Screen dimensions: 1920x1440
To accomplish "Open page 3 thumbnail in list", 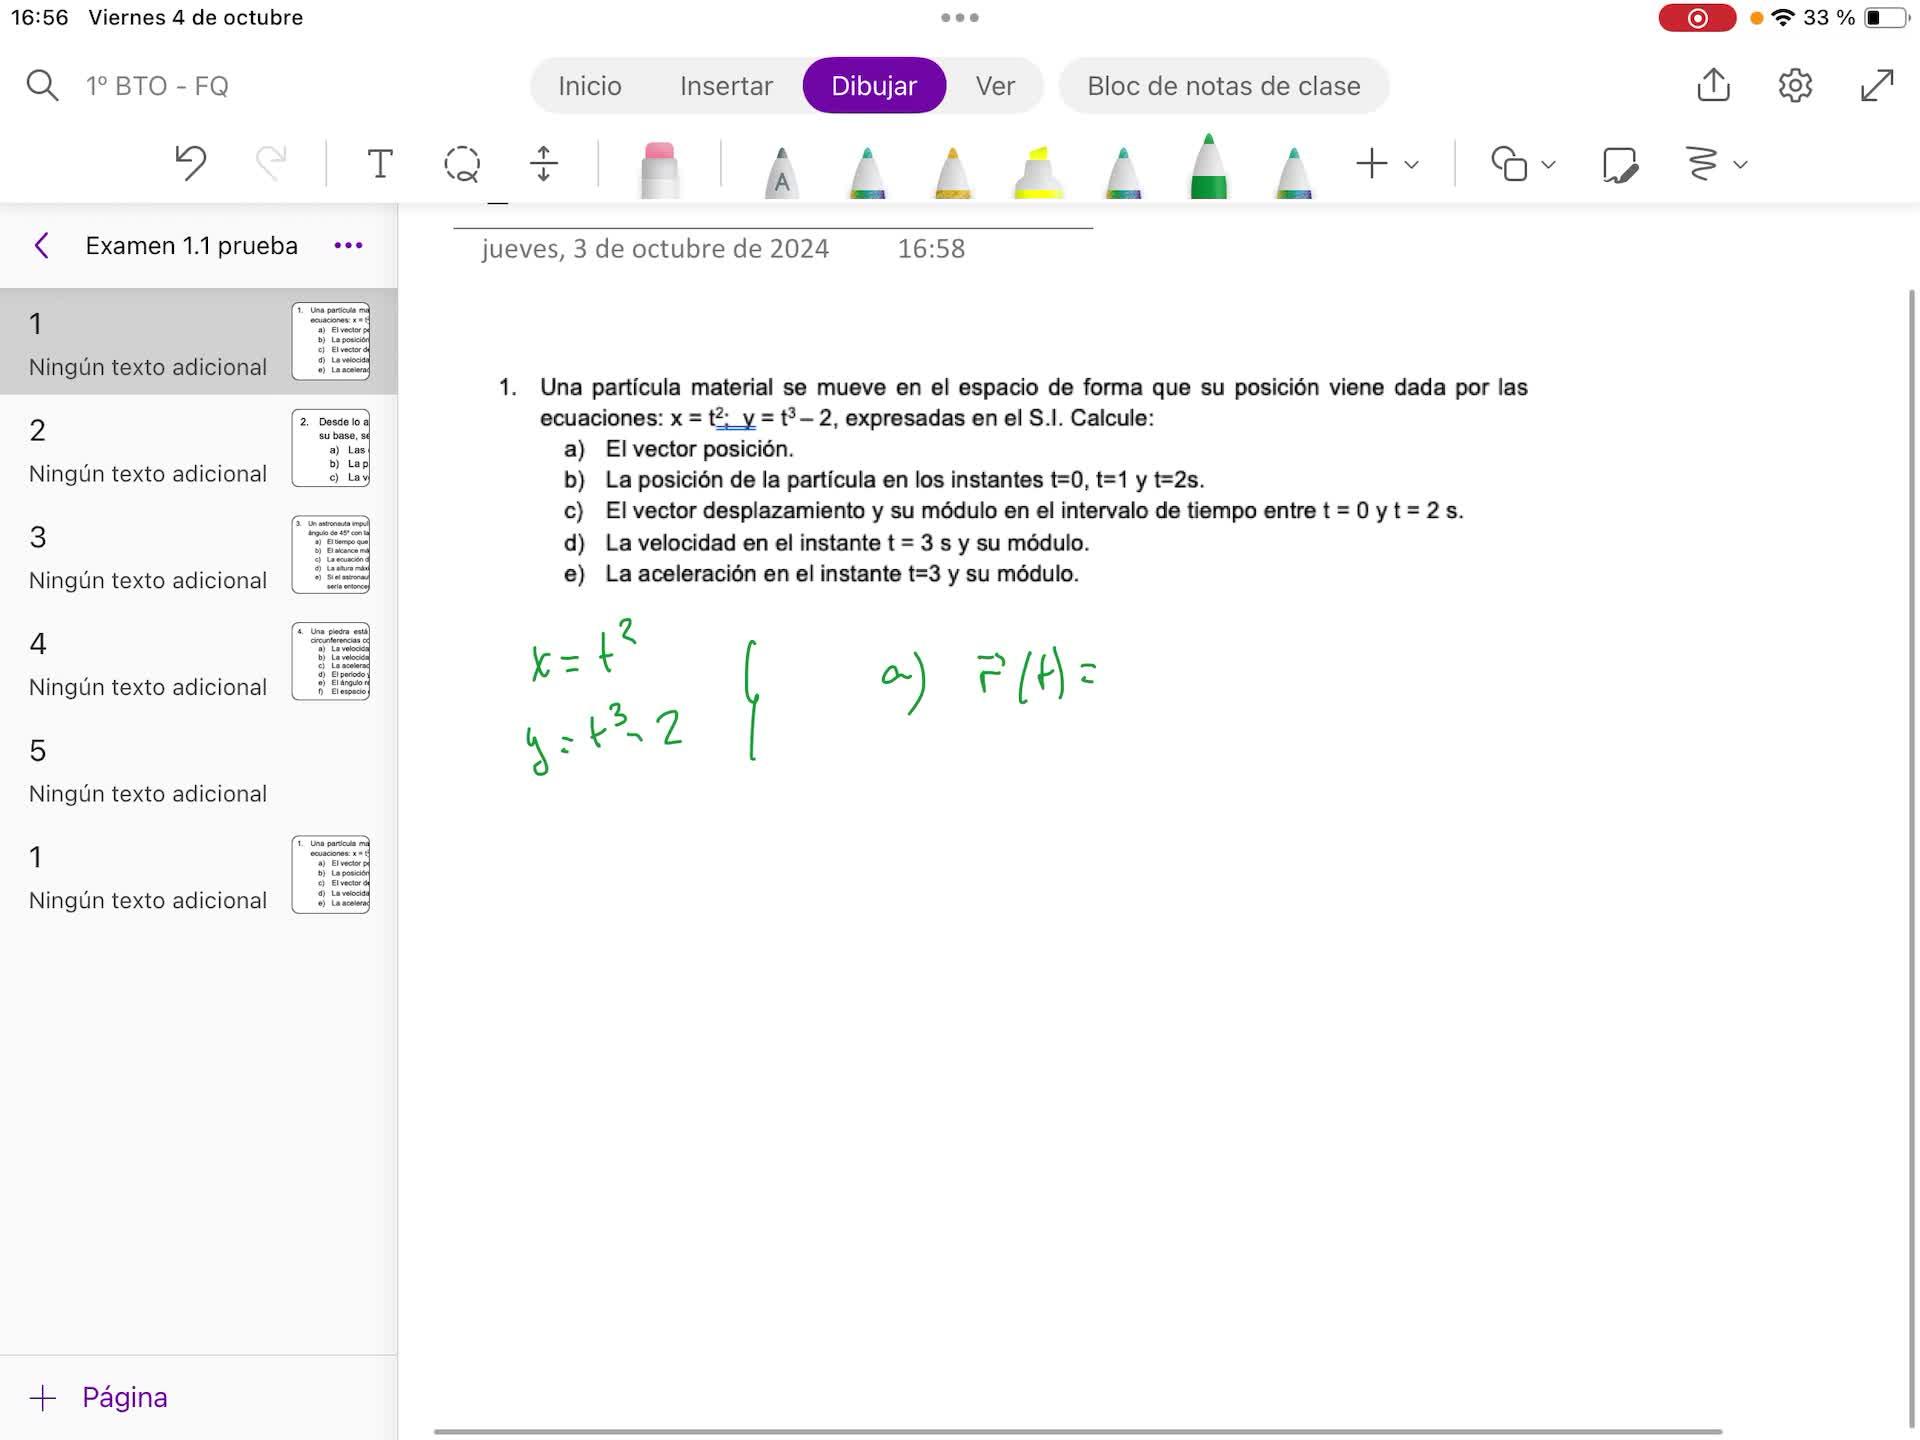I will coord(331,555).
